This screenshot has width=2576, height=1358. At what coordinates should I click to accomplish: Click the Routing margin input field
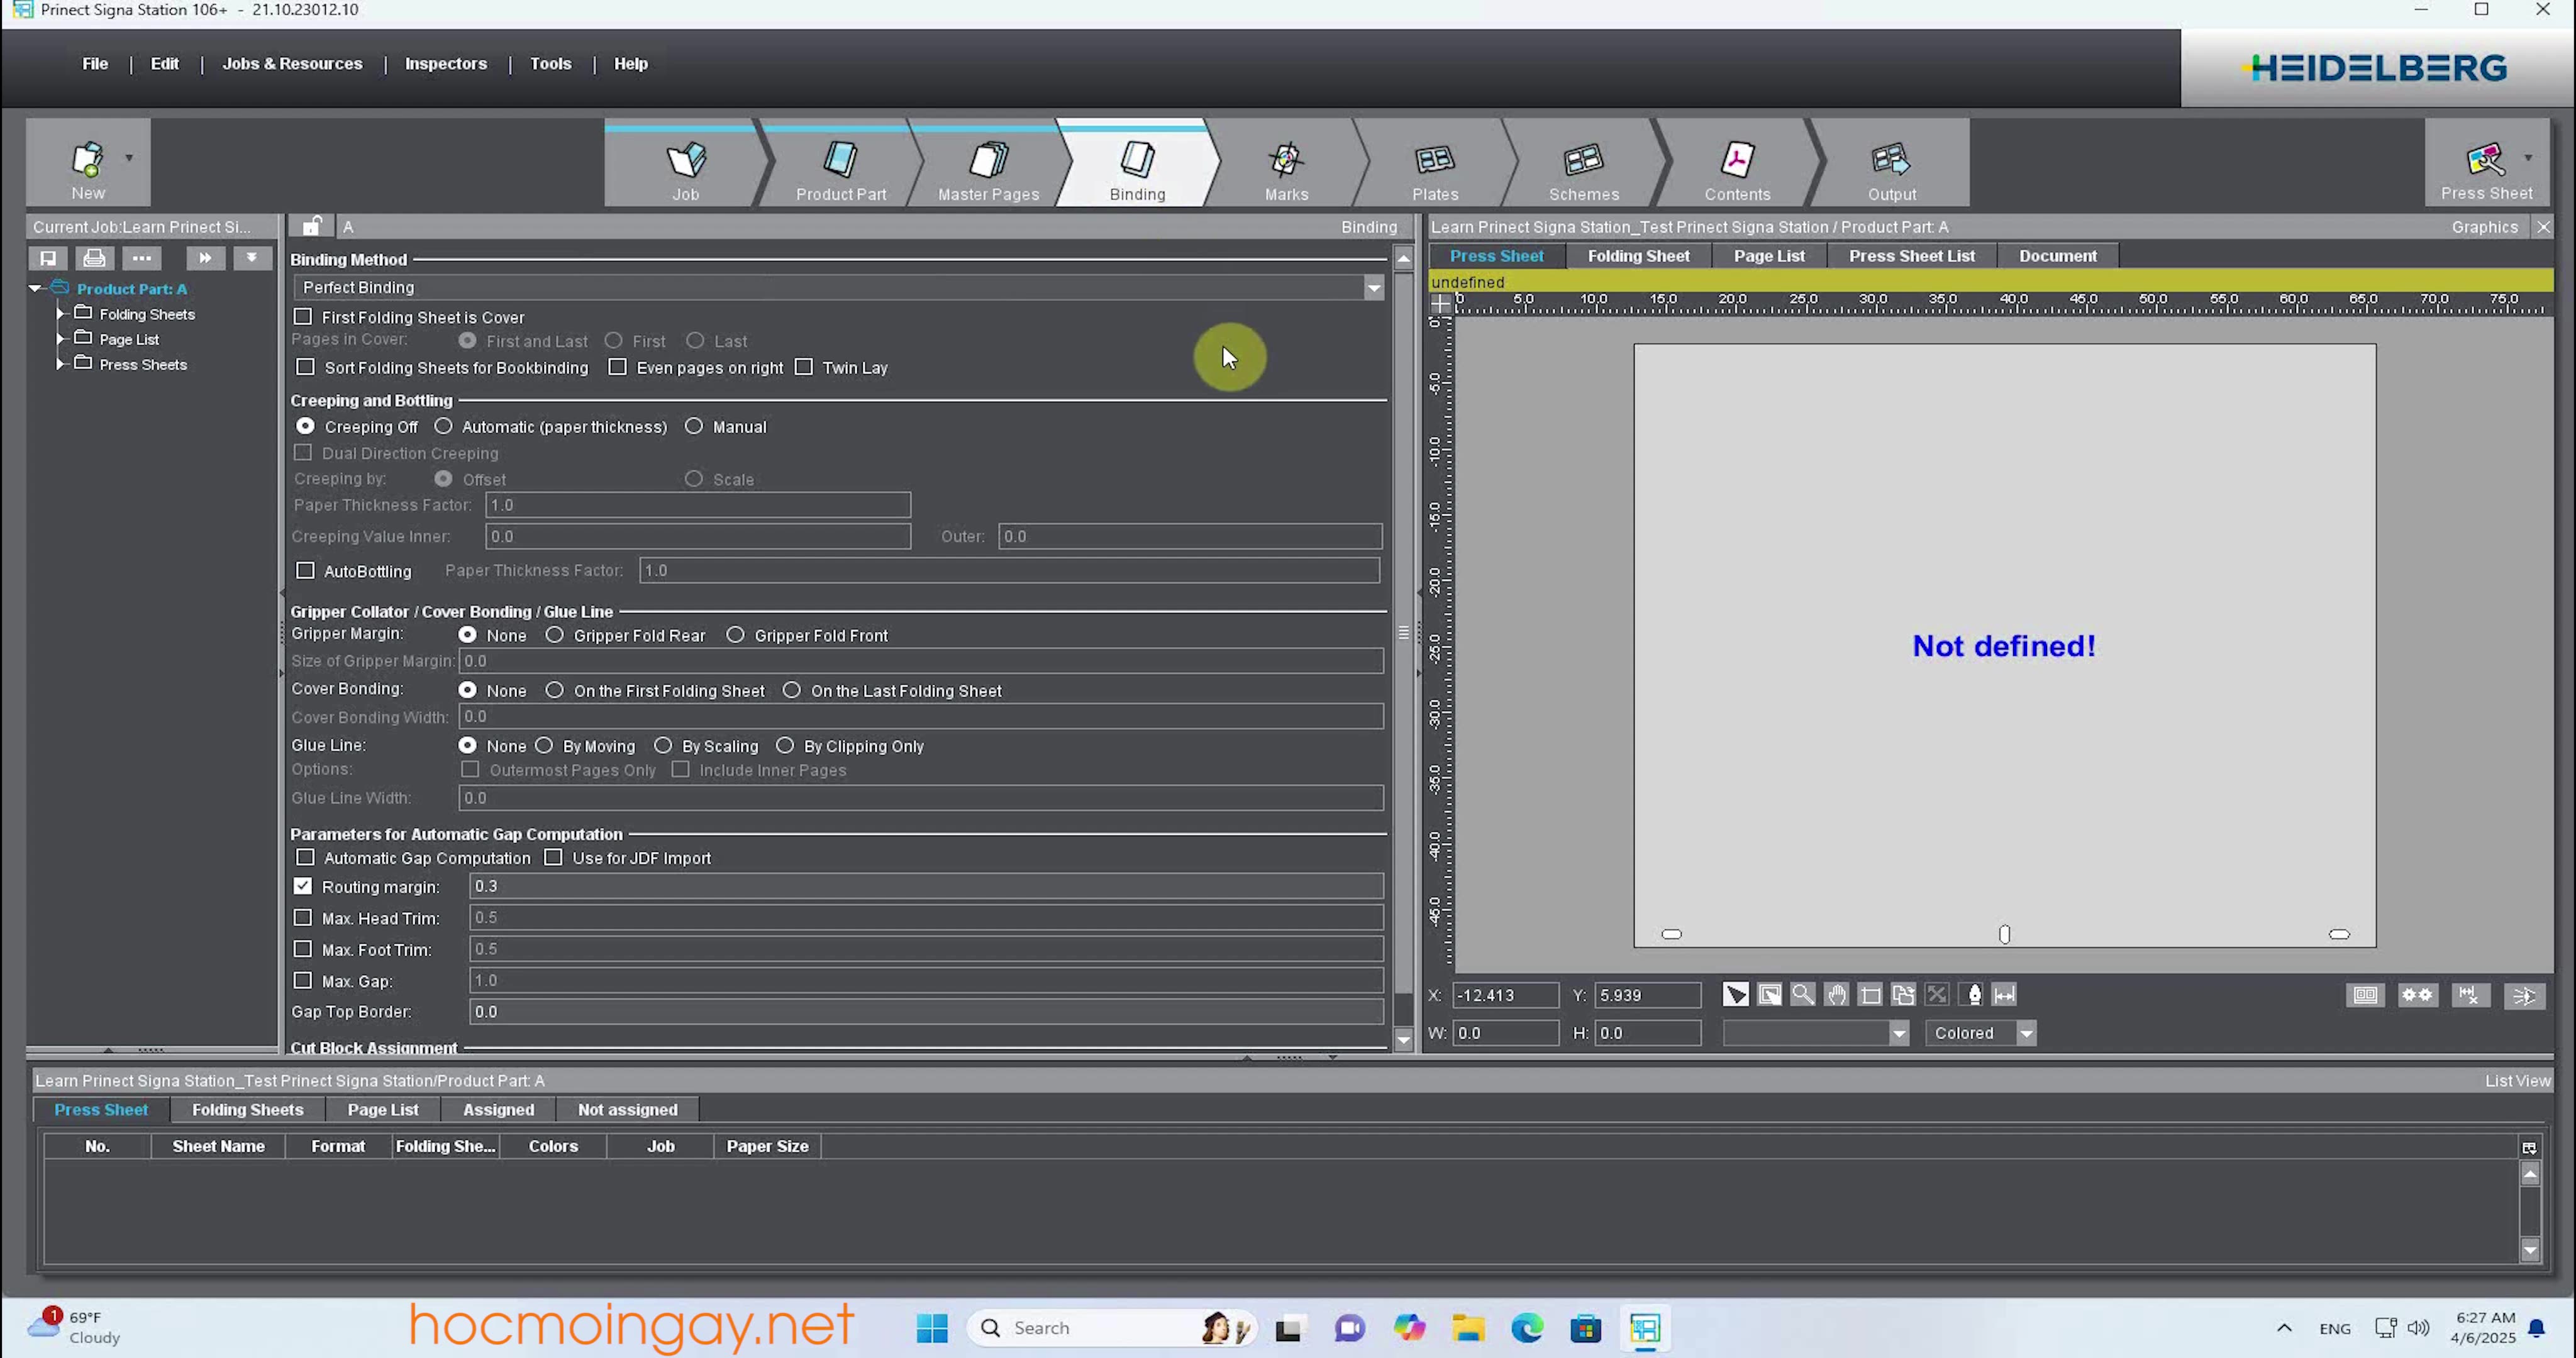(x=925, y=886)
